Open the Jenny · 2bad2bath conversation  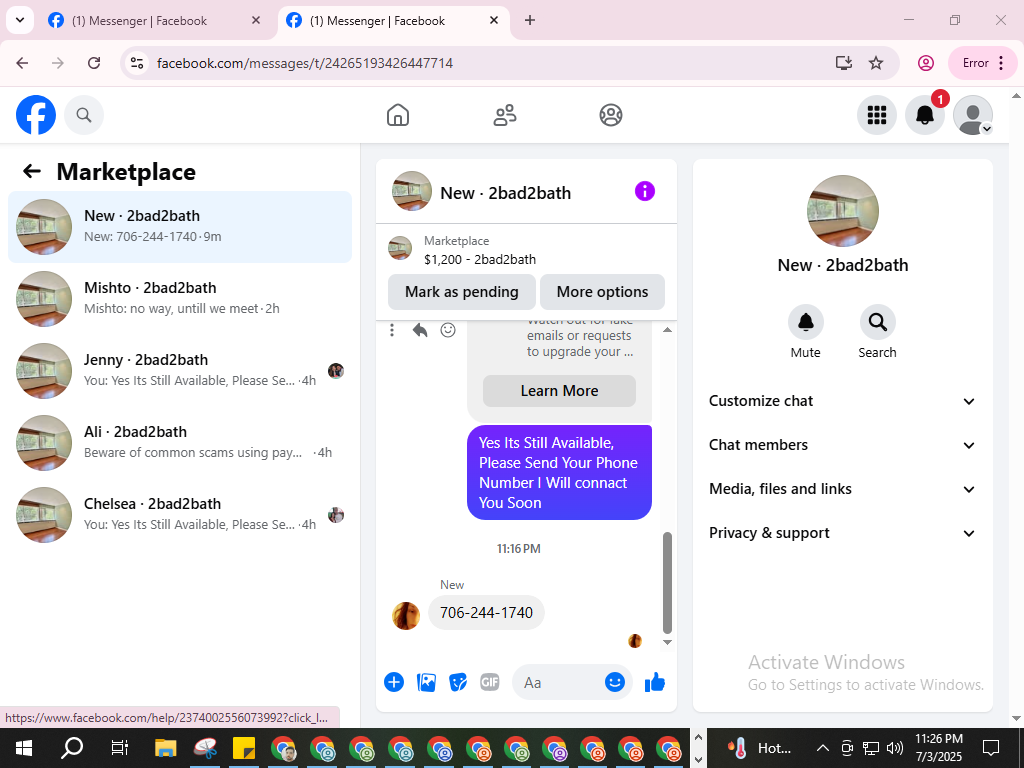coord(180,370)
